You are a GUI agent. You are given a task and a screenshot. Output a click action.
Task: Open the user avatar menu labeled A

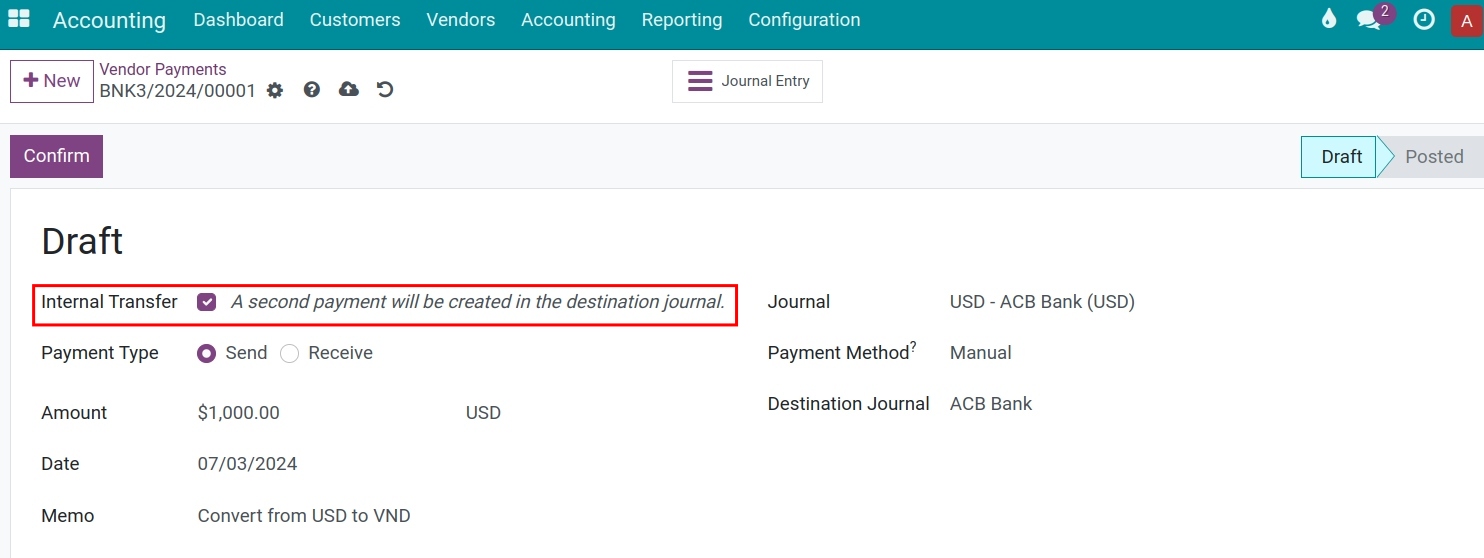(x=1466, y=21)
